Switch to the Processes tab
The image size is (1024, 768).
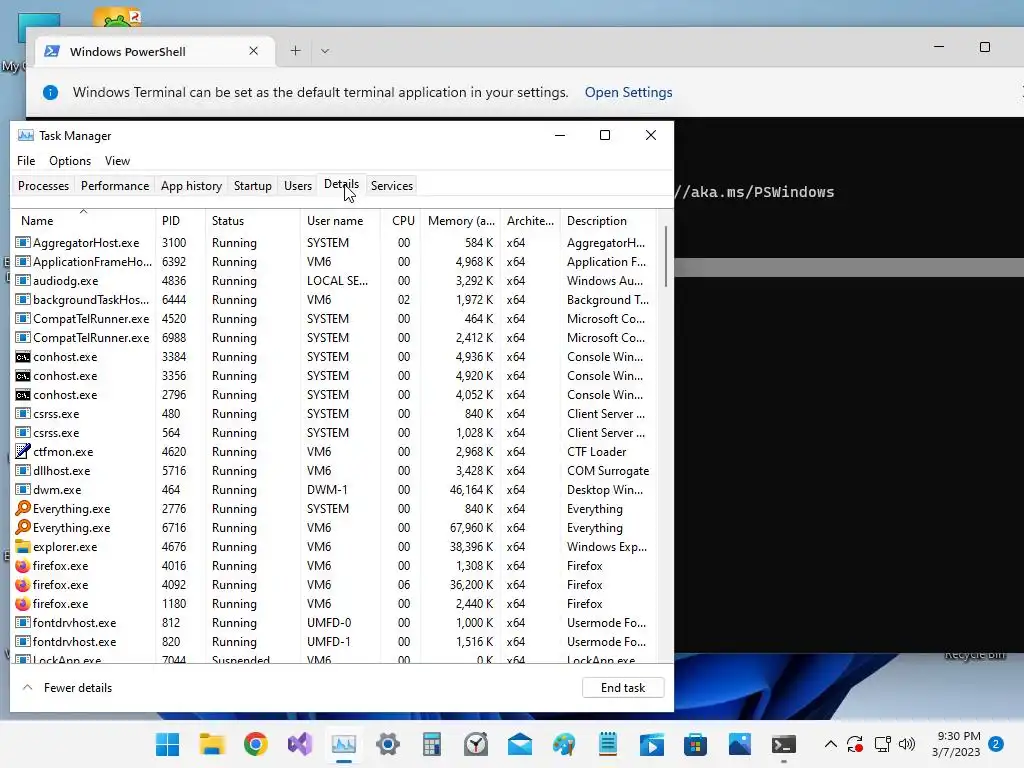coord(43,185)
